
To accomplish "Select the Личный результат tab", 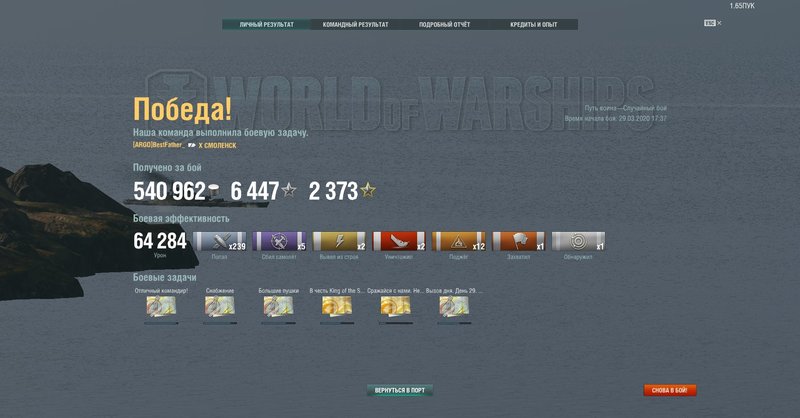I will (x=266, y=24).
